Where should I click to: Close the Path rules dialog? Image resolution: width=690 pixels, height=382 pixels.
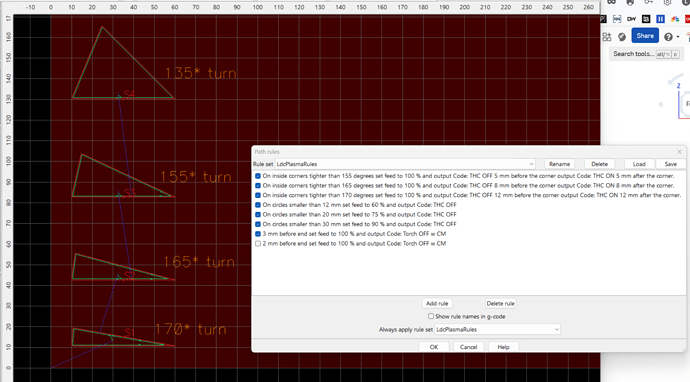point(679,151)
